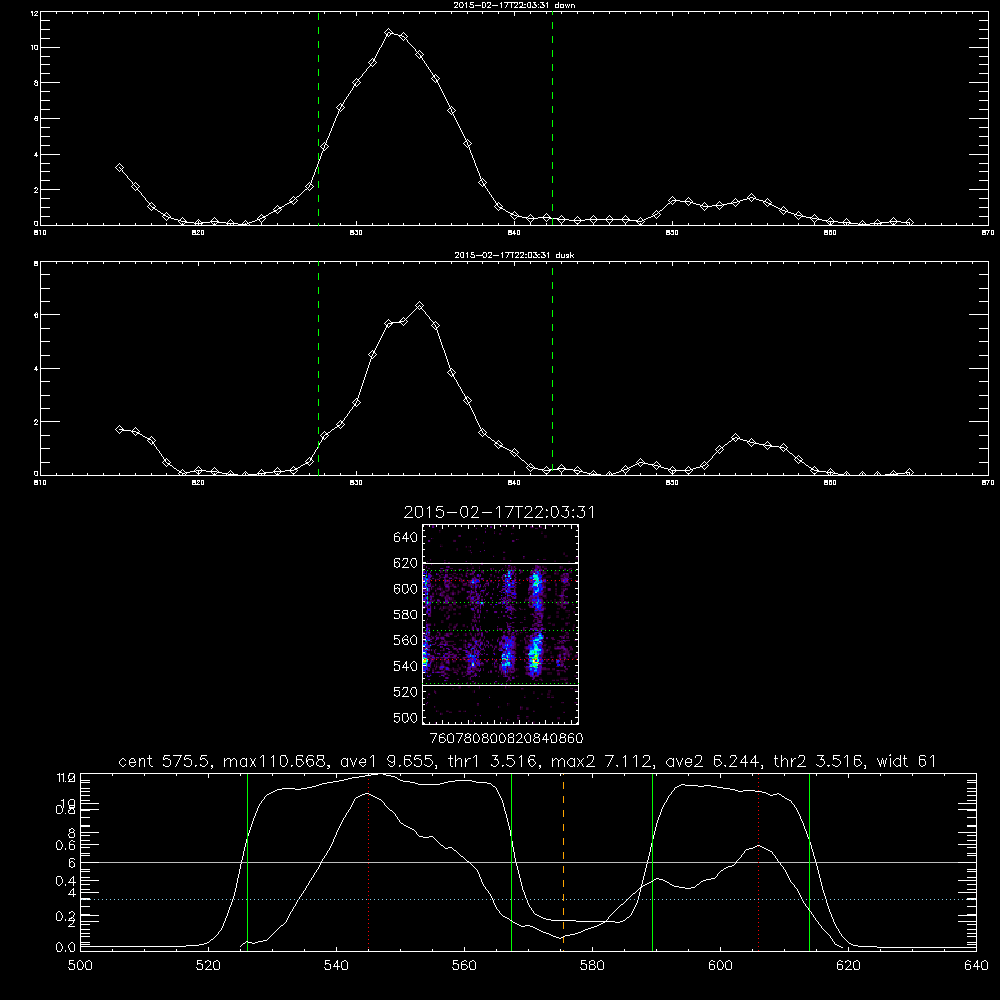Click the dawn plot title text
This screenshot has width=1000, height=1000.
click(x=514, y=5)
